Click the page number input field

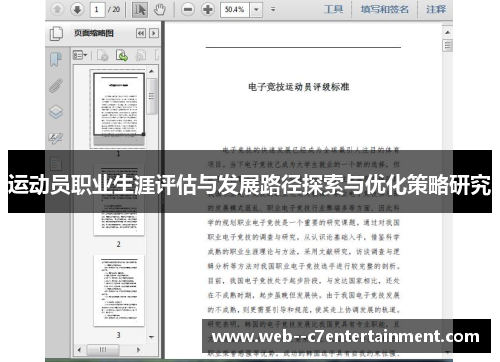(x=97, y=10)
